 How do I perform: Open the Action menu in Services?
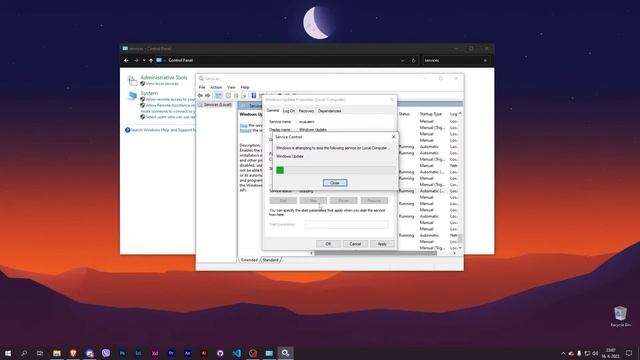point(216,87)
